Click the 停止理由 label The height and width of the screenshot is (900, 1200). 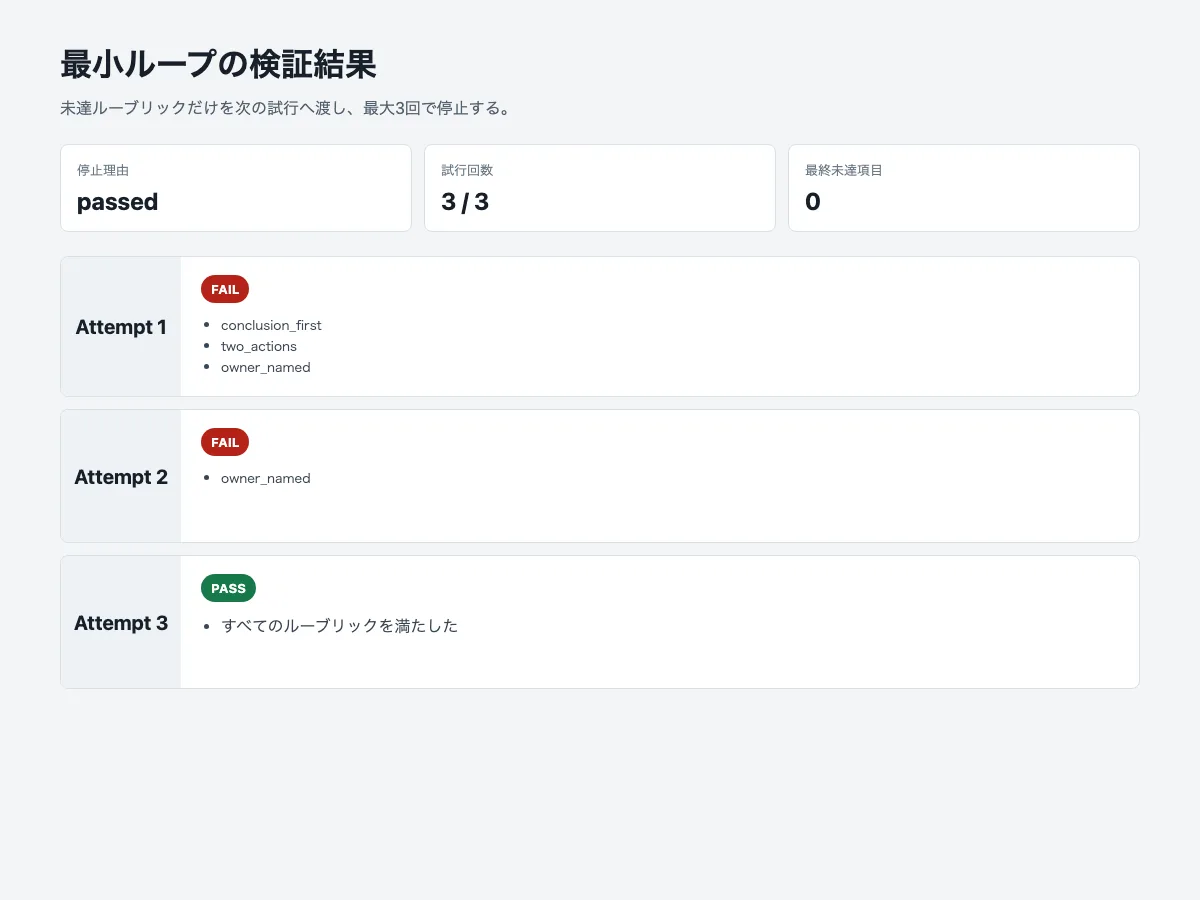point(103,170)
